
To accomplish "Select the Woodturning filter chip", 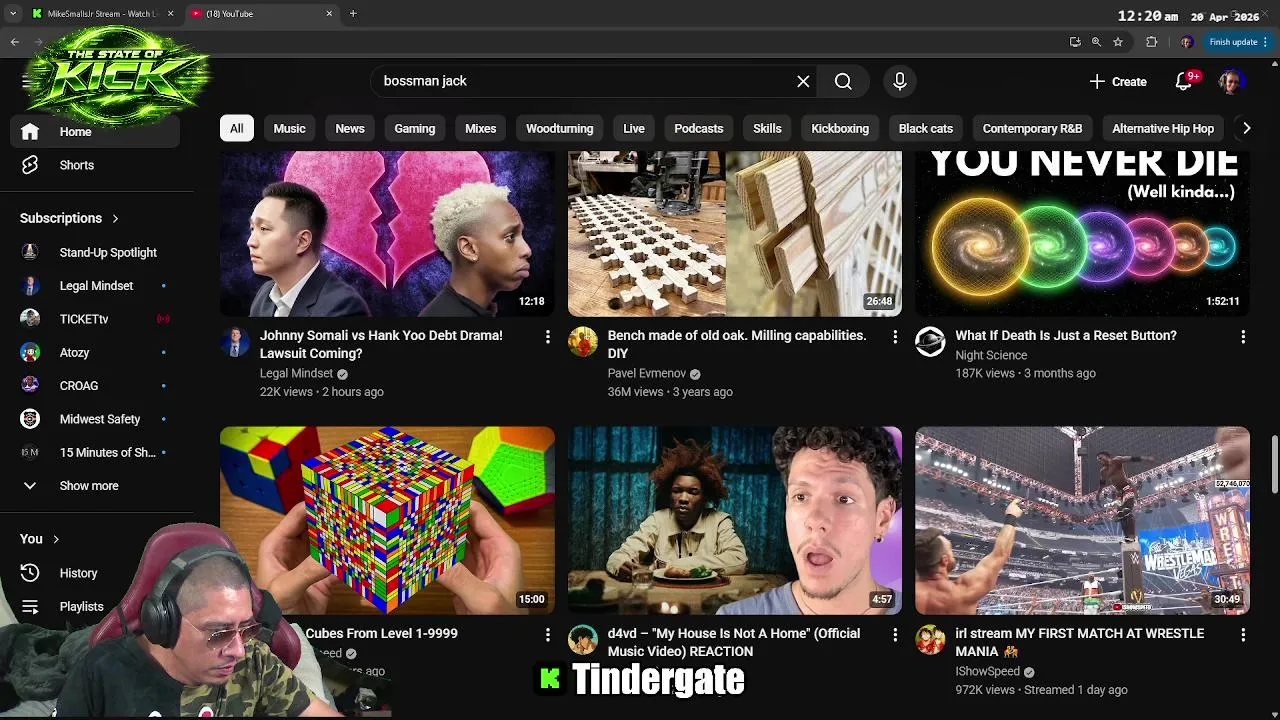I will (560, 128).
